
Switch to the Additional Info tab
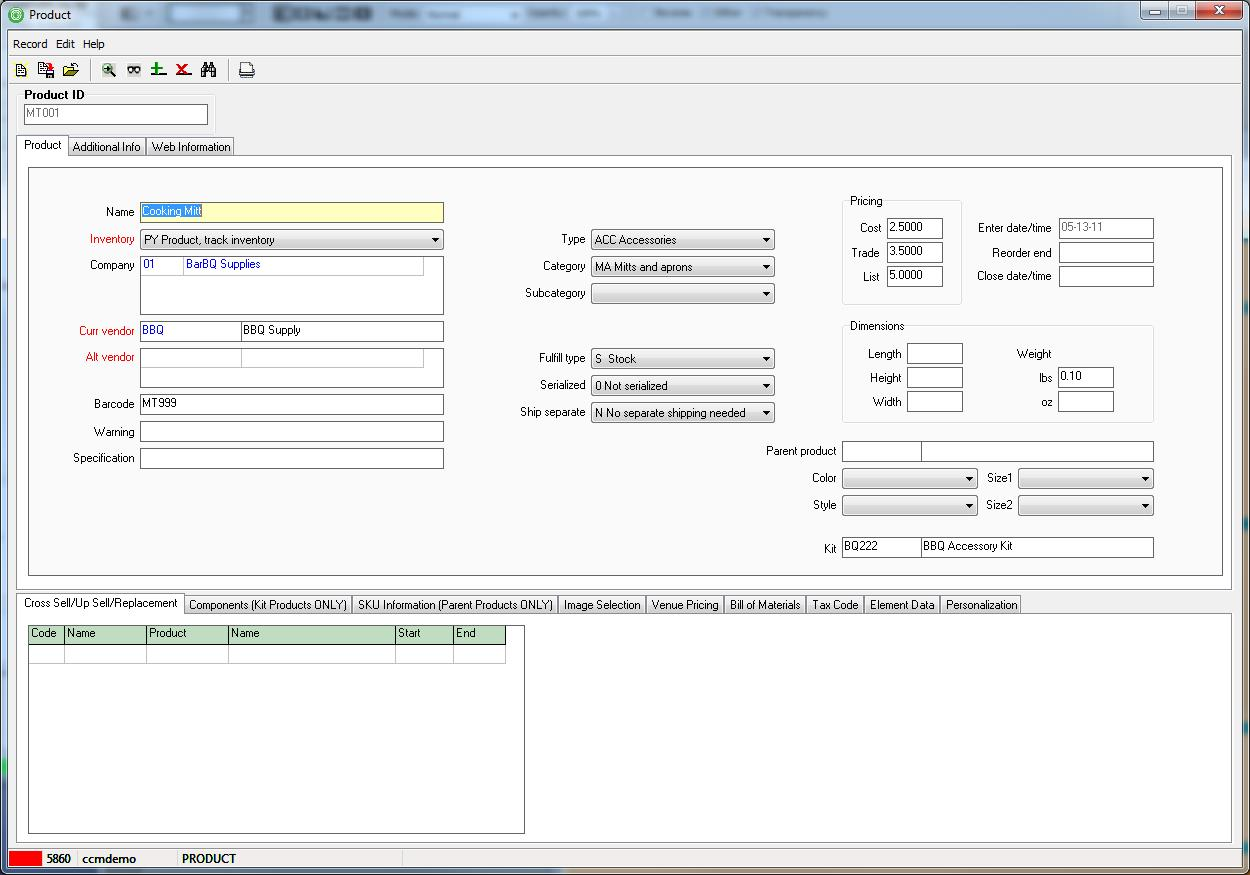click(107, 147)
